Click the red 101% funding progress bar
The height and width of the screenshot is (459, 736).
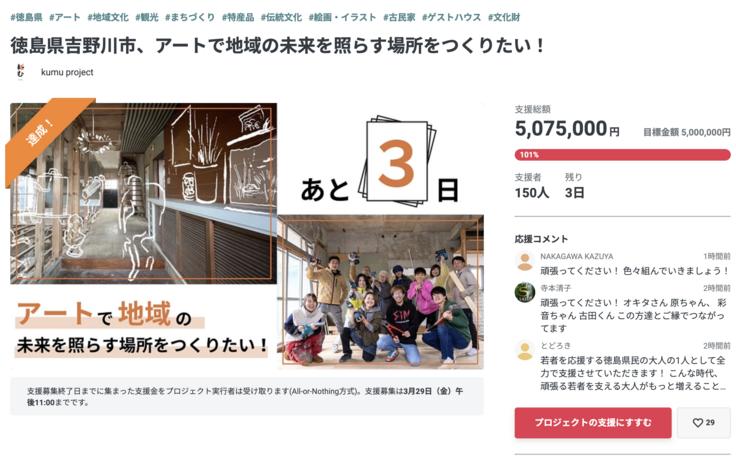[622, 154]
